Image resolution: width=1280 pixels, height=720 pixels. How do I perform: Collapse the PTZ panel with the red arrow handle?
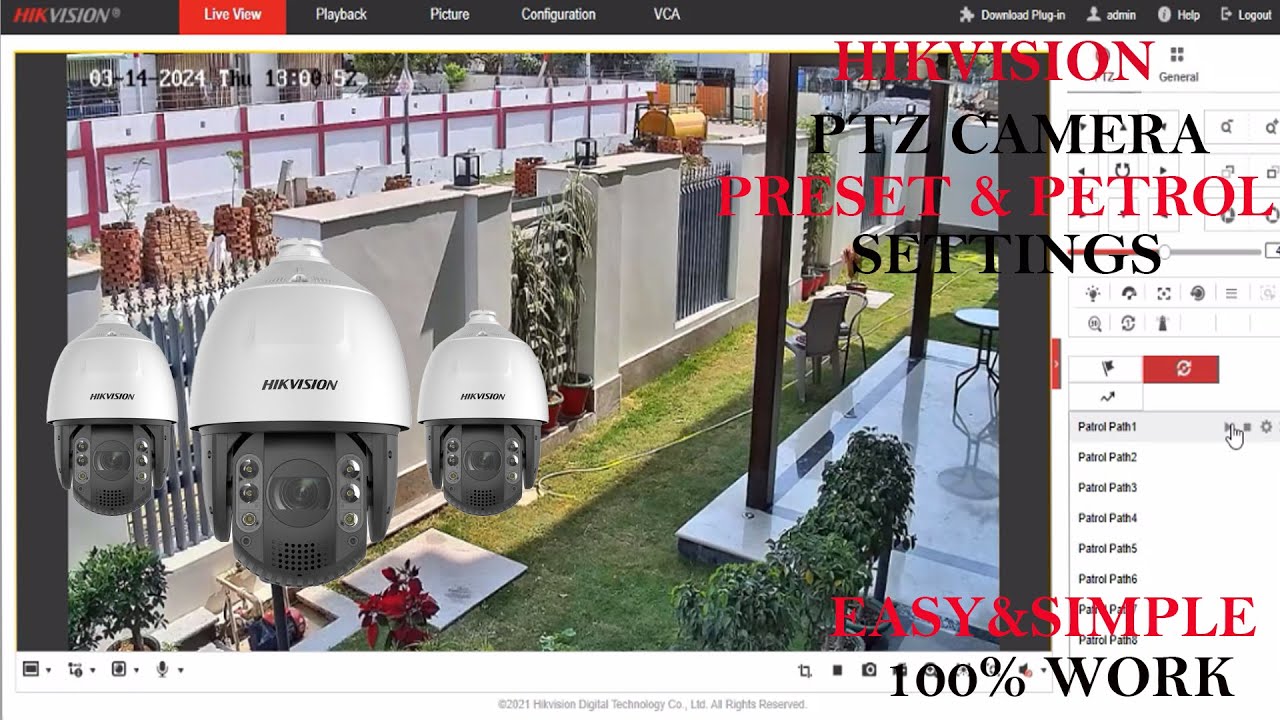tap(1056, 364)
